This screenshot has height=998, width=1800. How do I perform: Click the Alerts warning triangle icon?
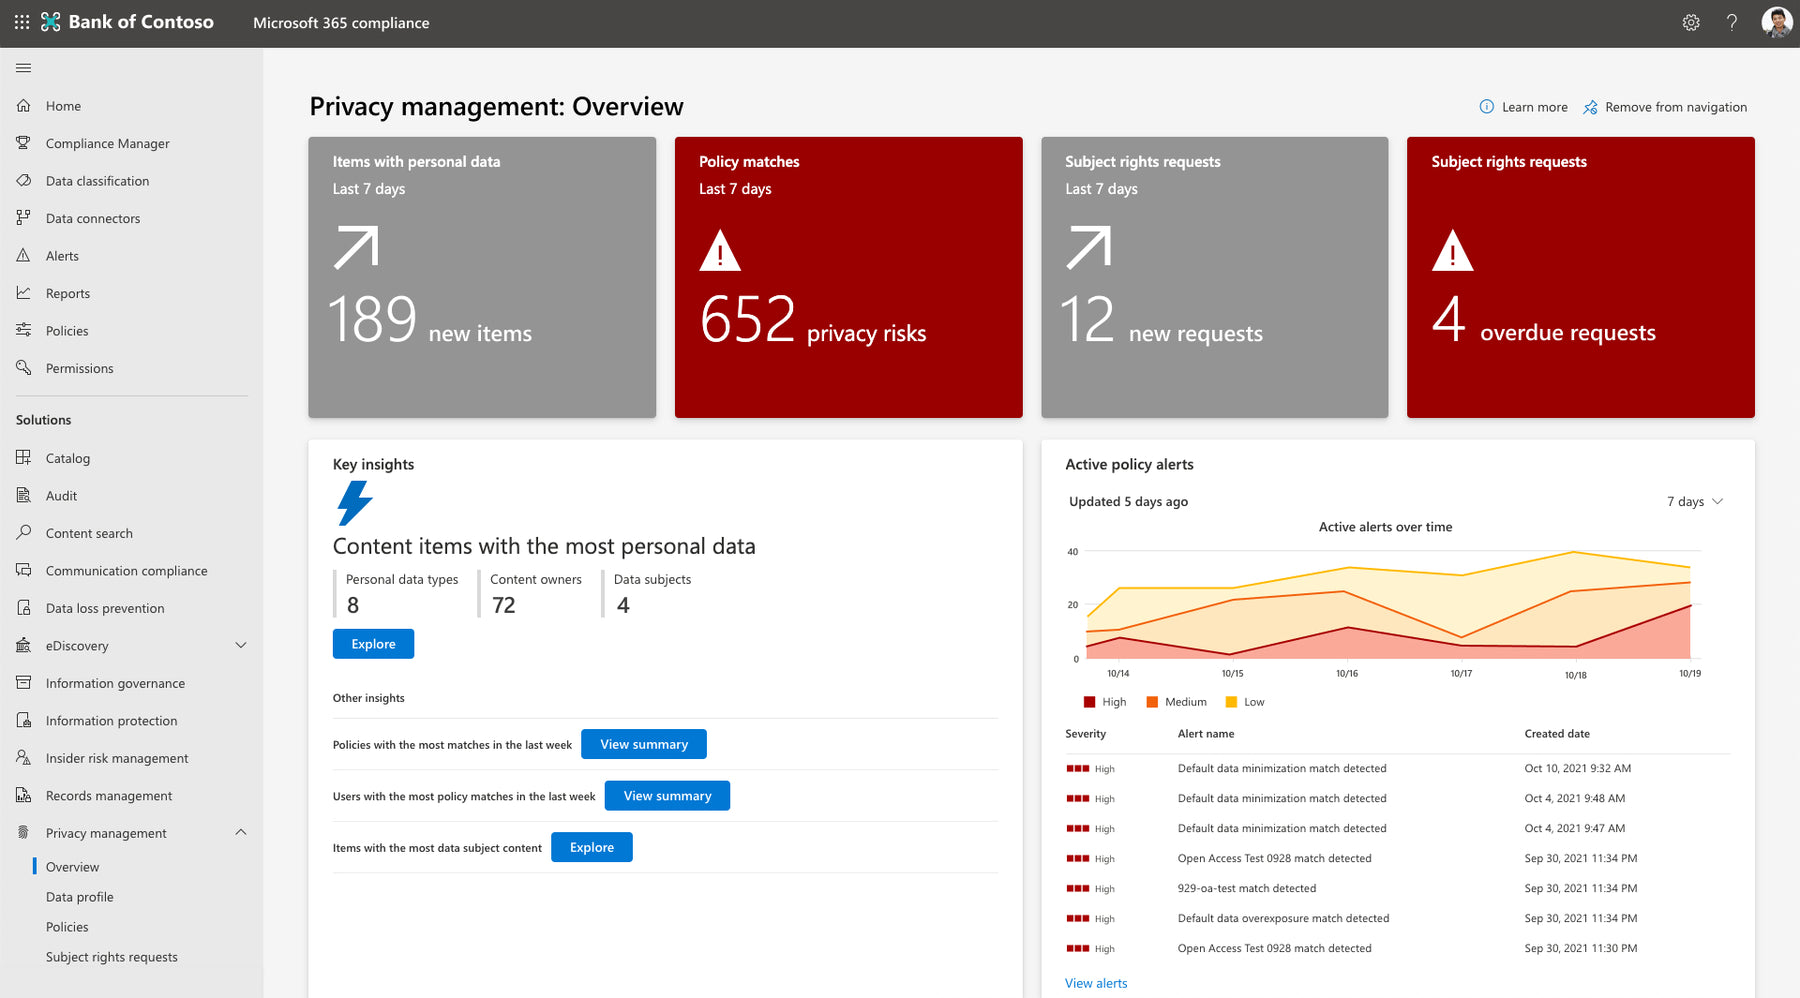point(24,256)
